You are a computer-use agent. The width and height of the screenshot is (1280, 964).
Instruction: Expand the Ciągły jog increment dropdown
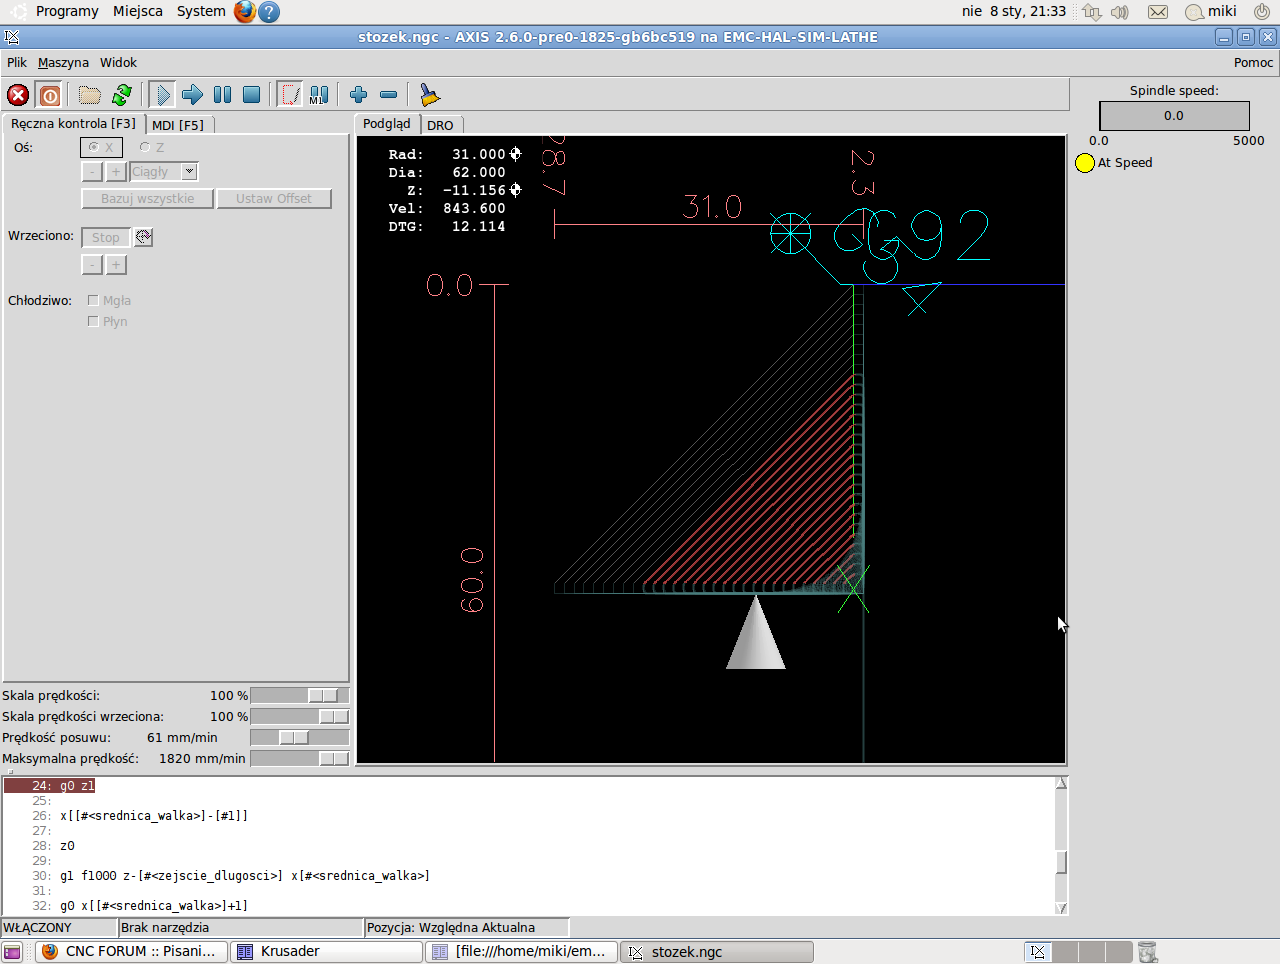pyautogui.click(x=189, y=172)
